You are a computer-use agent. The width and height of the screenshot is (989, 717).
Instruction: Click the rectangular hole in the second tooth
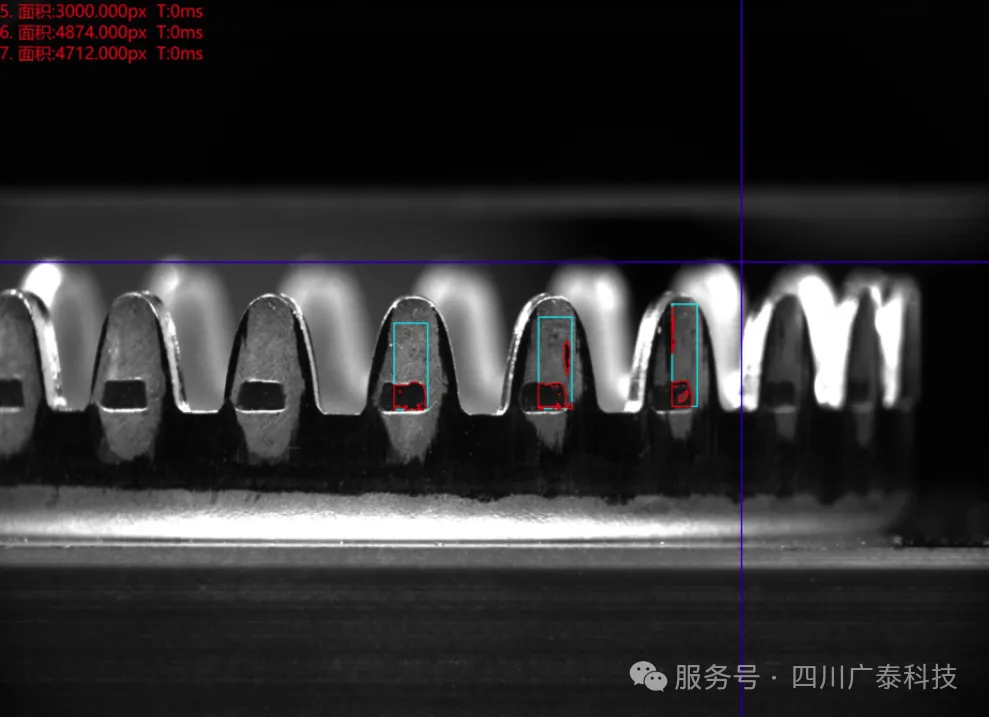[125, 394]
